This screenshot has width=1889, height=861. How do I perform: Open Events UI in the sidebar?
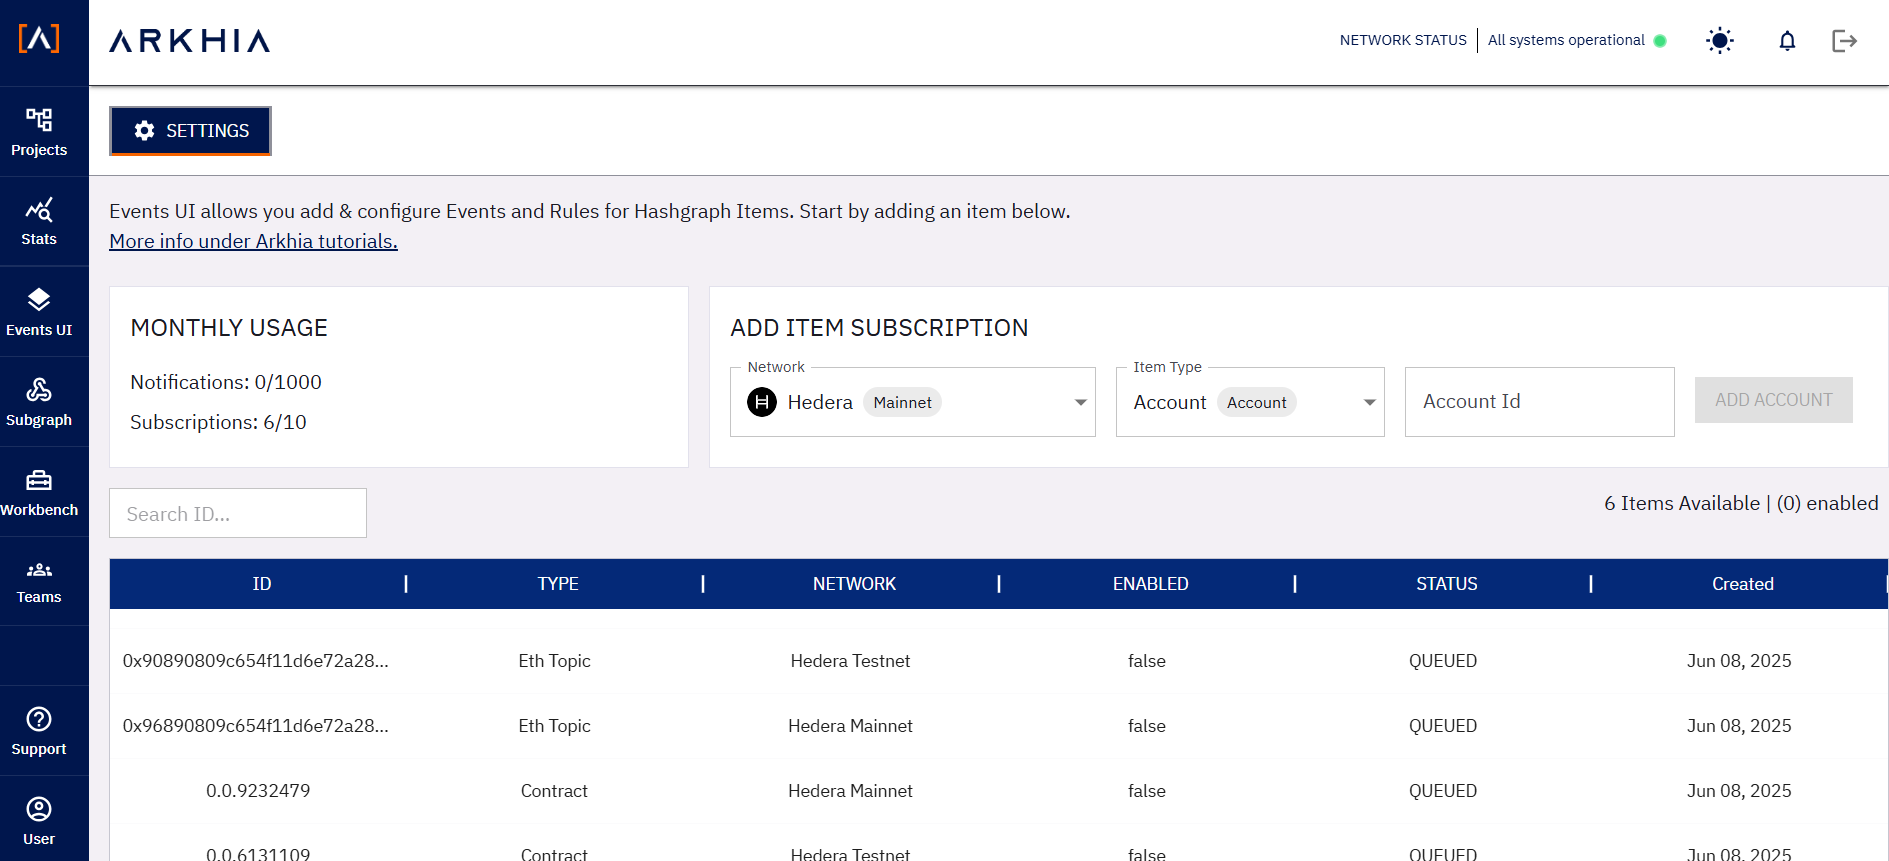[39, 312]
